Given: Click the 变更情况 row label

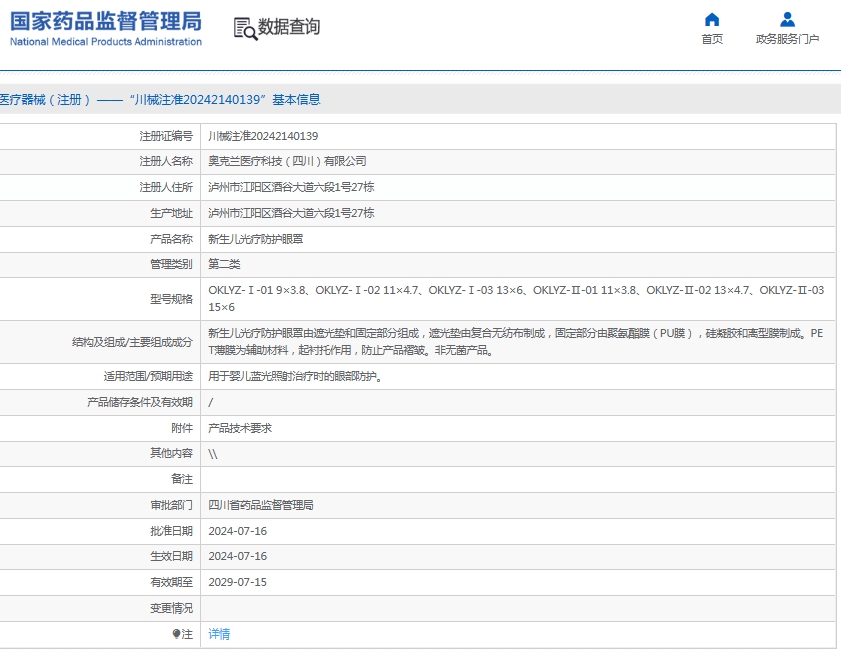Looking at the screenshot, I should [171, 608].
